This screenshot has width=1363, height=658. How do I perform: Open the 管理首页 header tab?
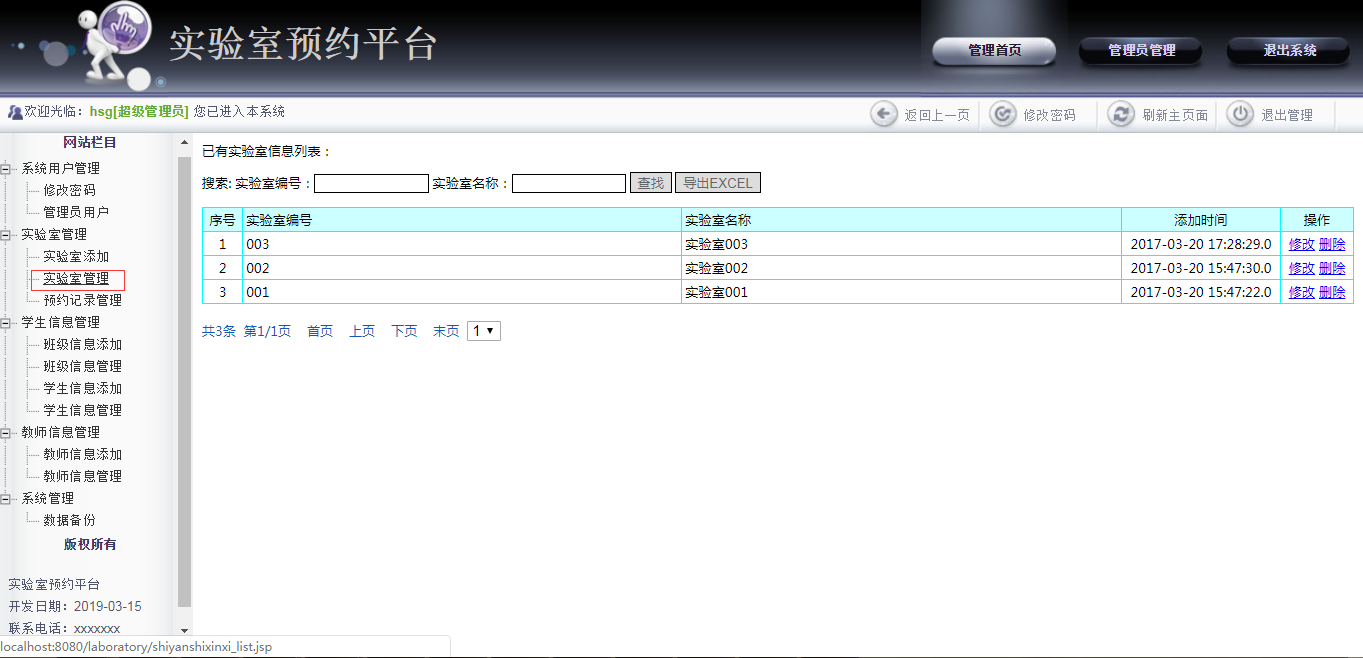994,50
